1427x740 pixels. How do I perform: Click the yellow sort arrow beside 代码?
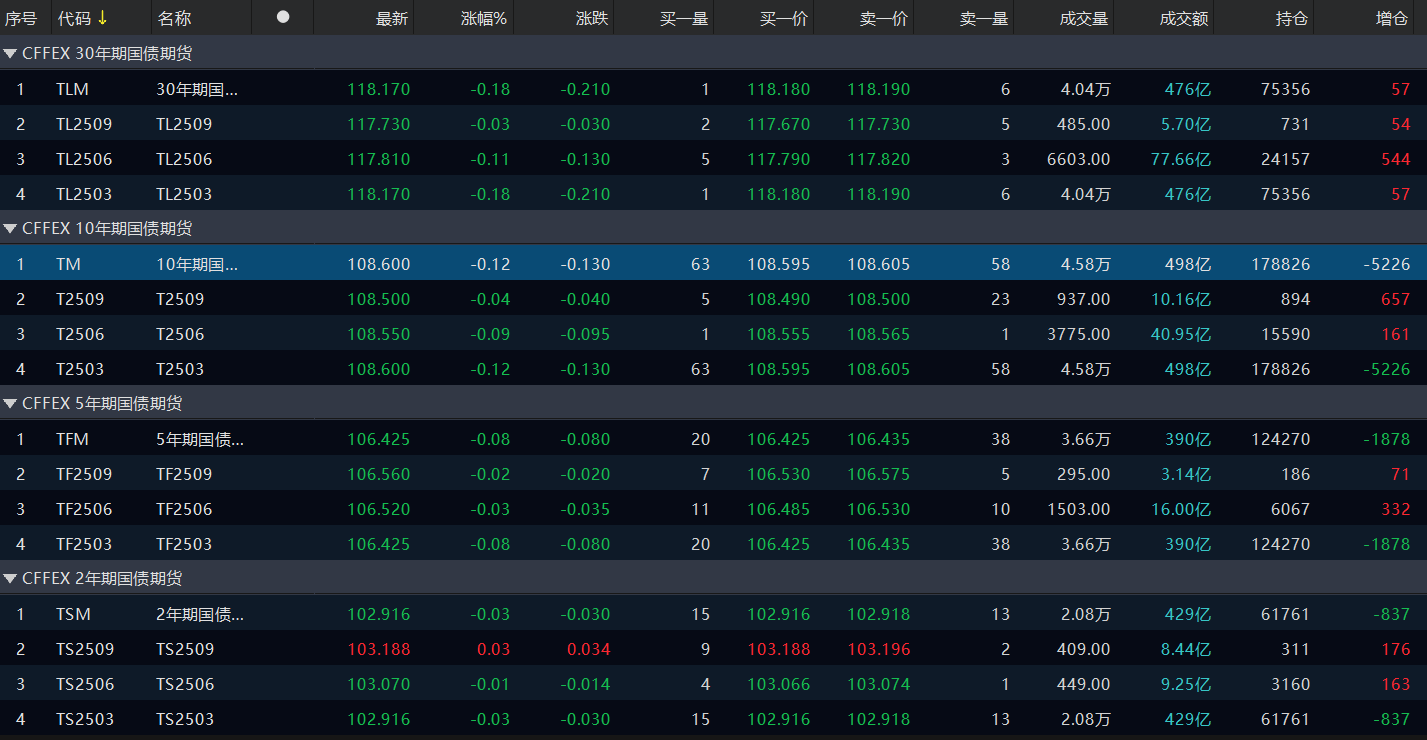coord(102,18)
